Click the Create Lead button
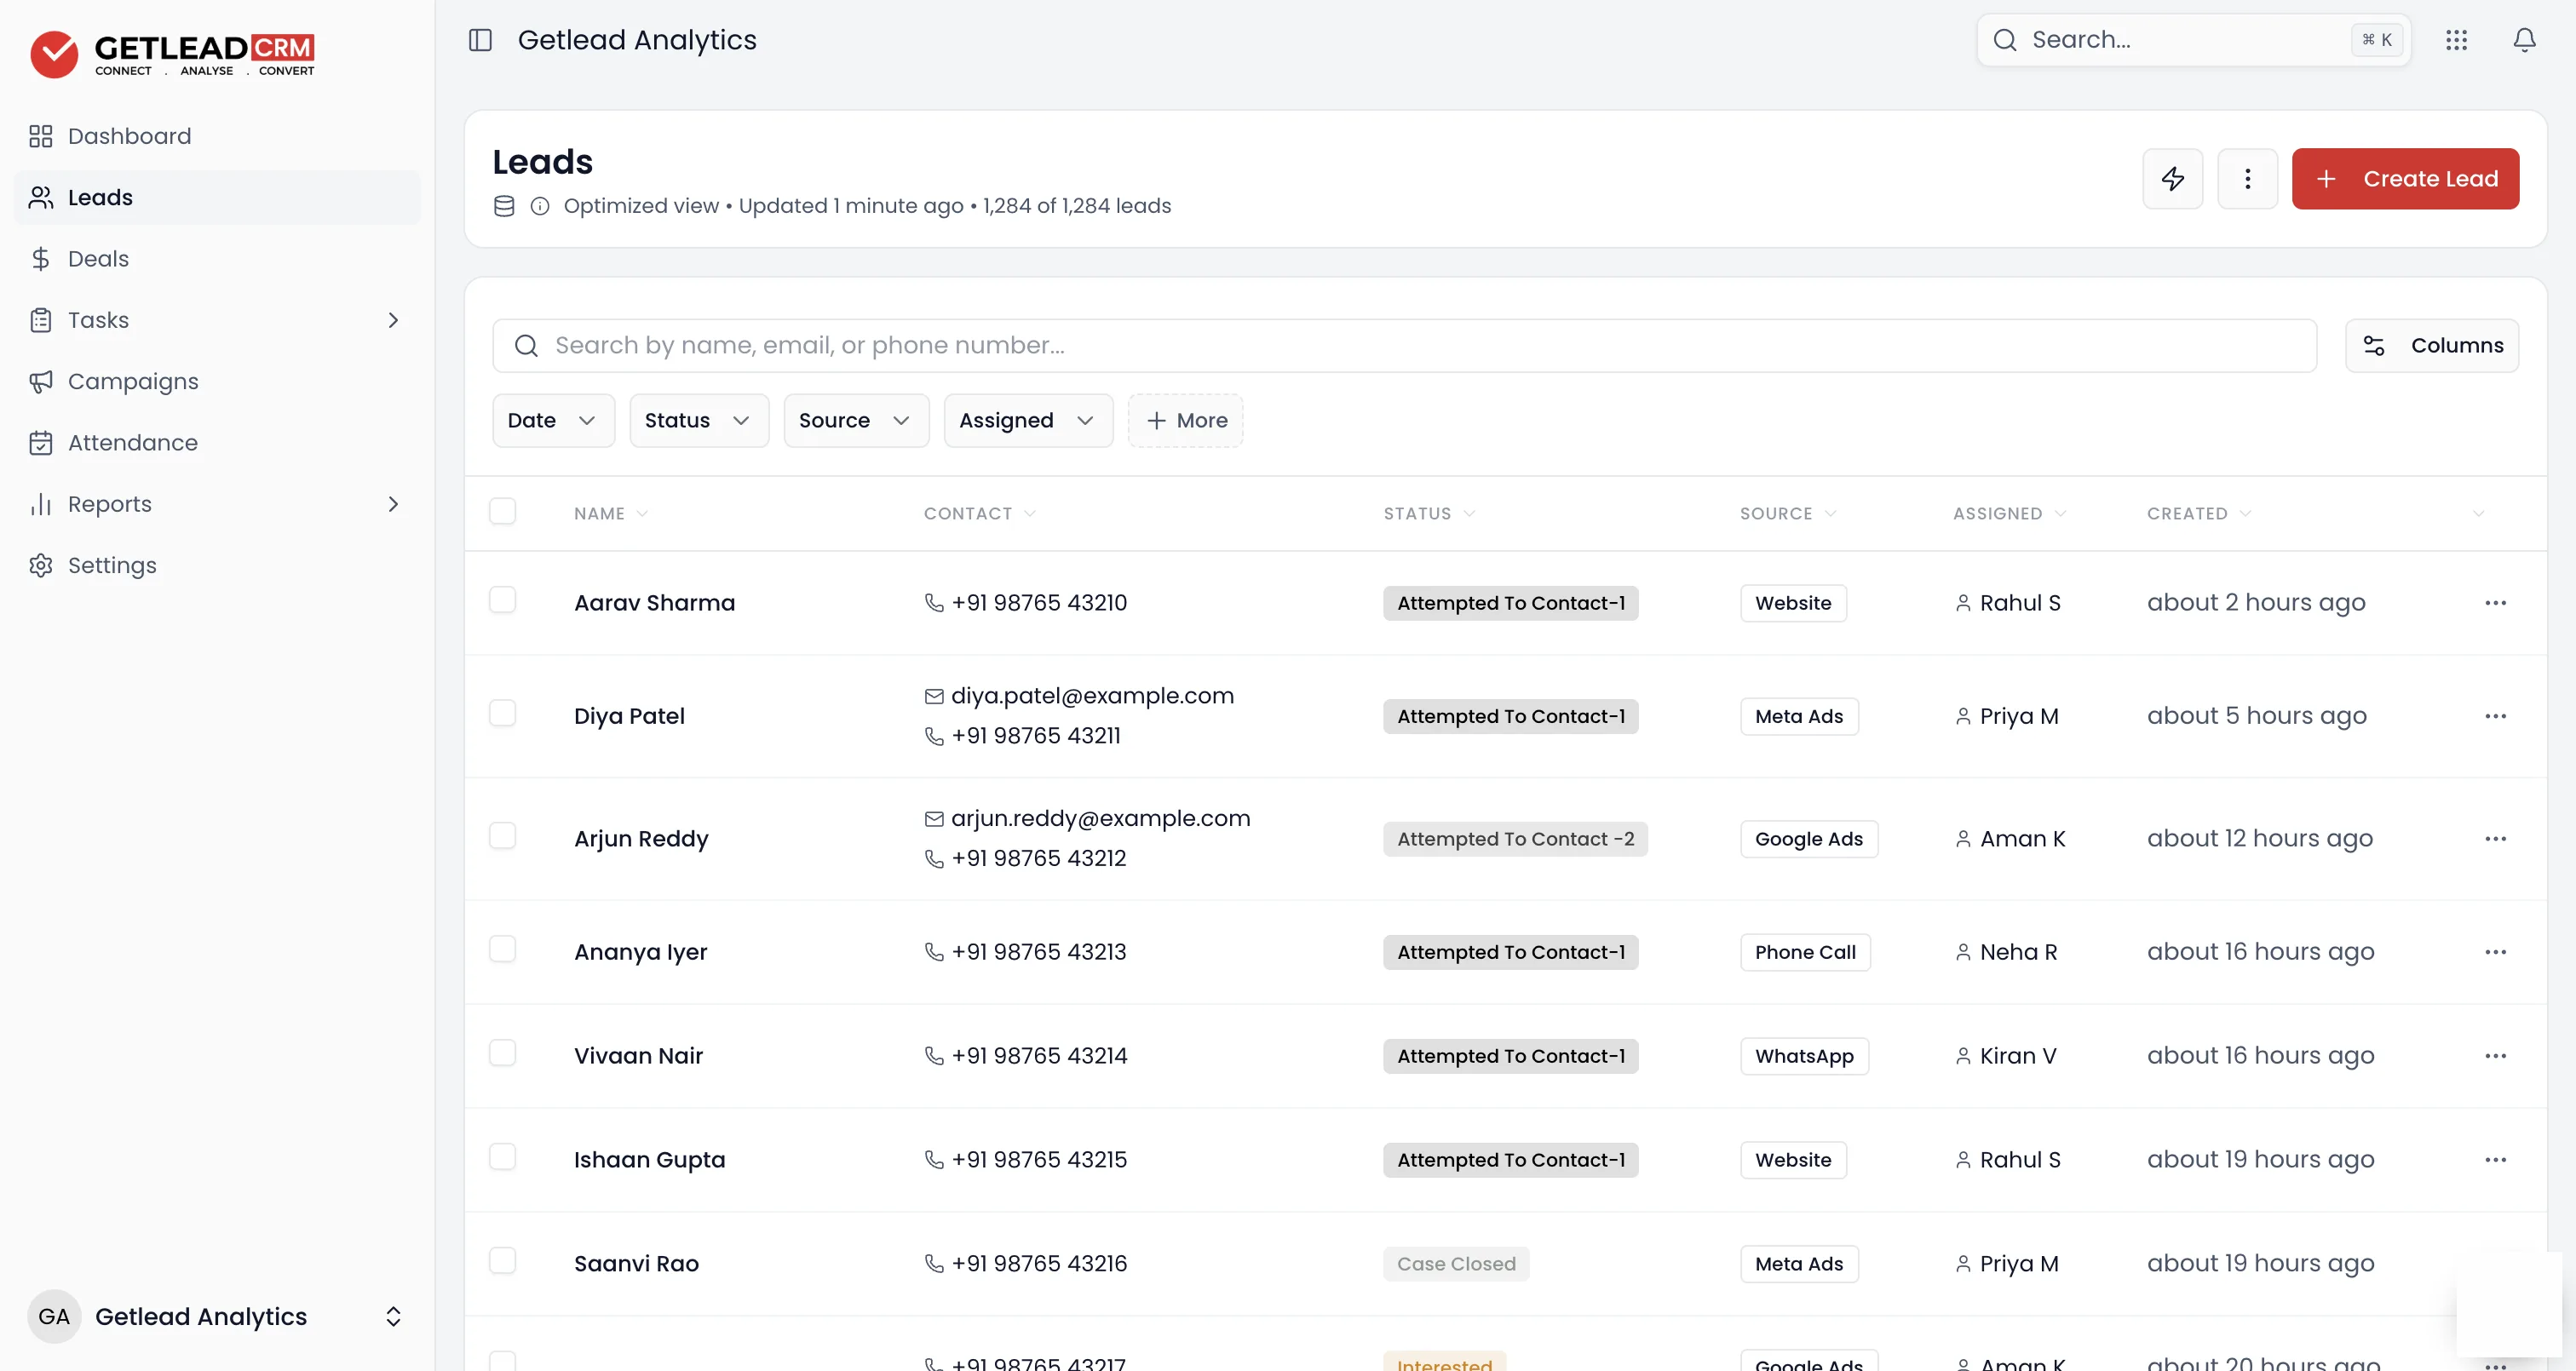 (2405, 179)
